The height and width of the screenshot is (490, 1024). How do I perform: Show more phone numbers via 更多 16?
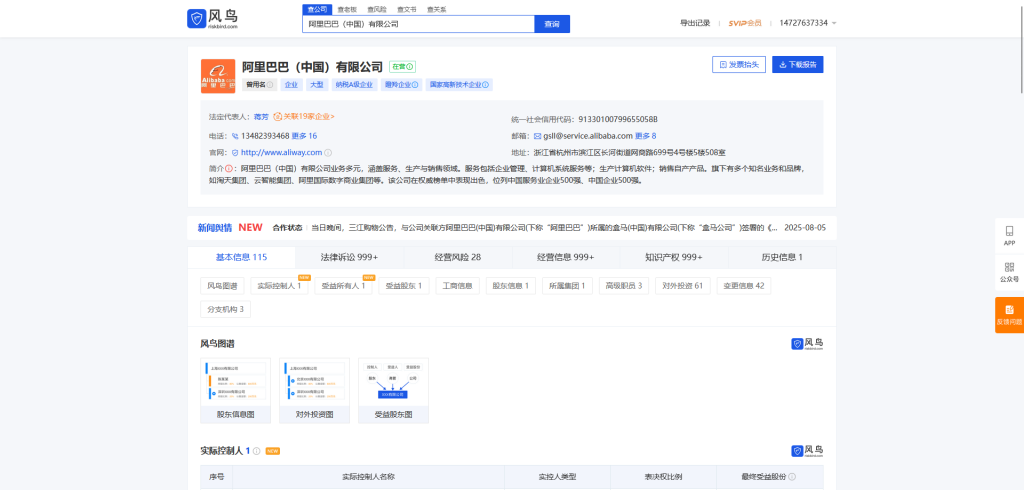[304, 136]
